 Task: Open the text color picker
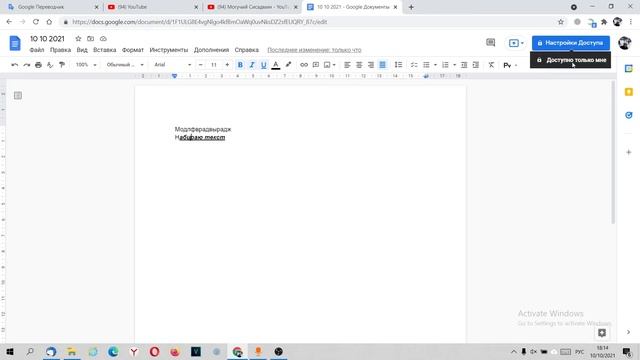[276, 65]
